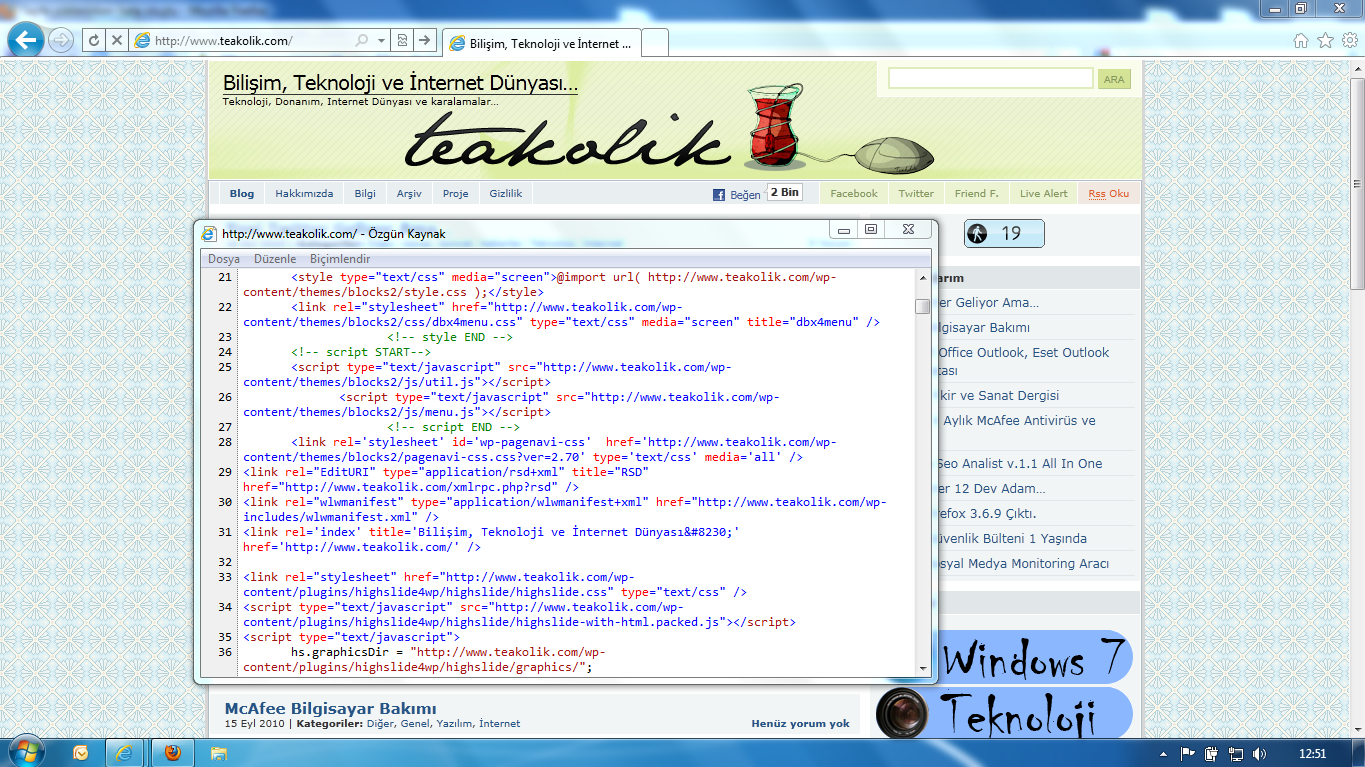Open the Tools gear icon

click(1349, 40)
